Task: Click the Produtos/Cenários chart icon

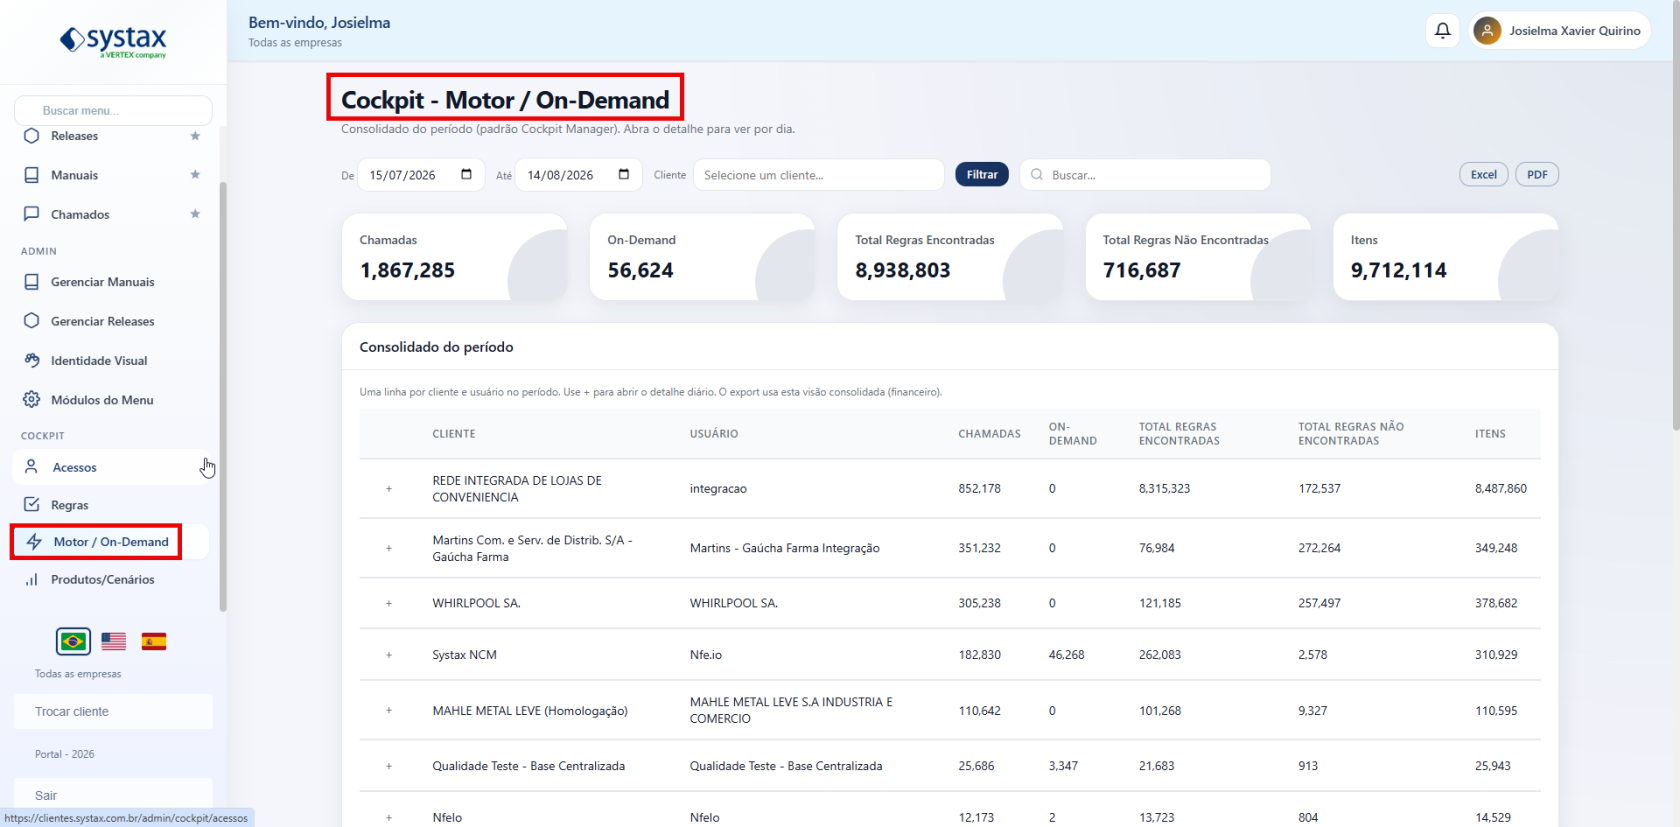Action: 32,579
